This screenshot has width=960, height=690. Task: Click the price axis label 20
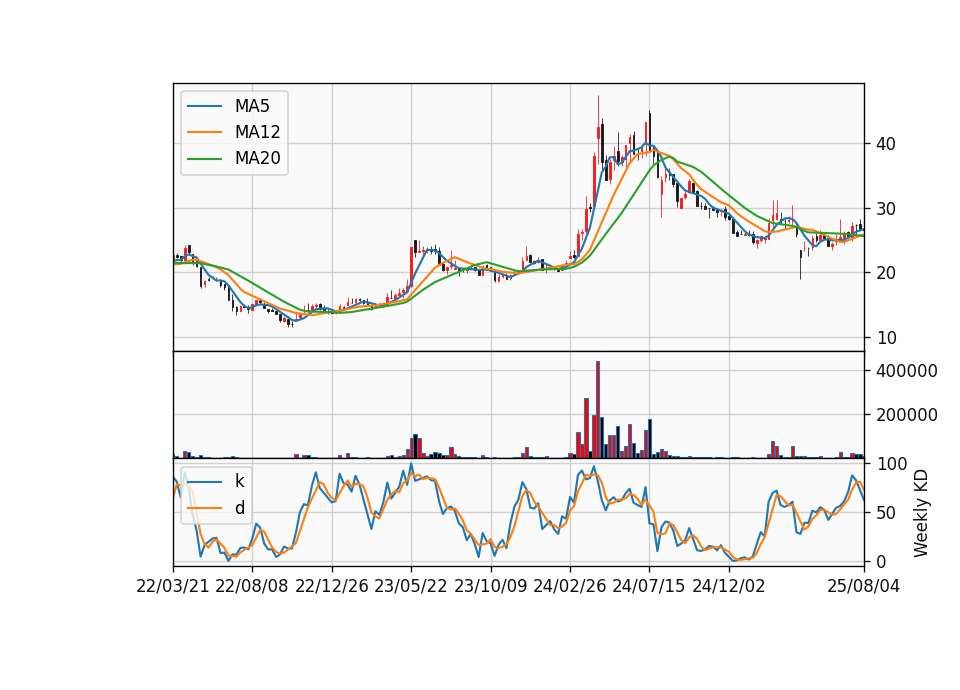click(x=885, y=273)
